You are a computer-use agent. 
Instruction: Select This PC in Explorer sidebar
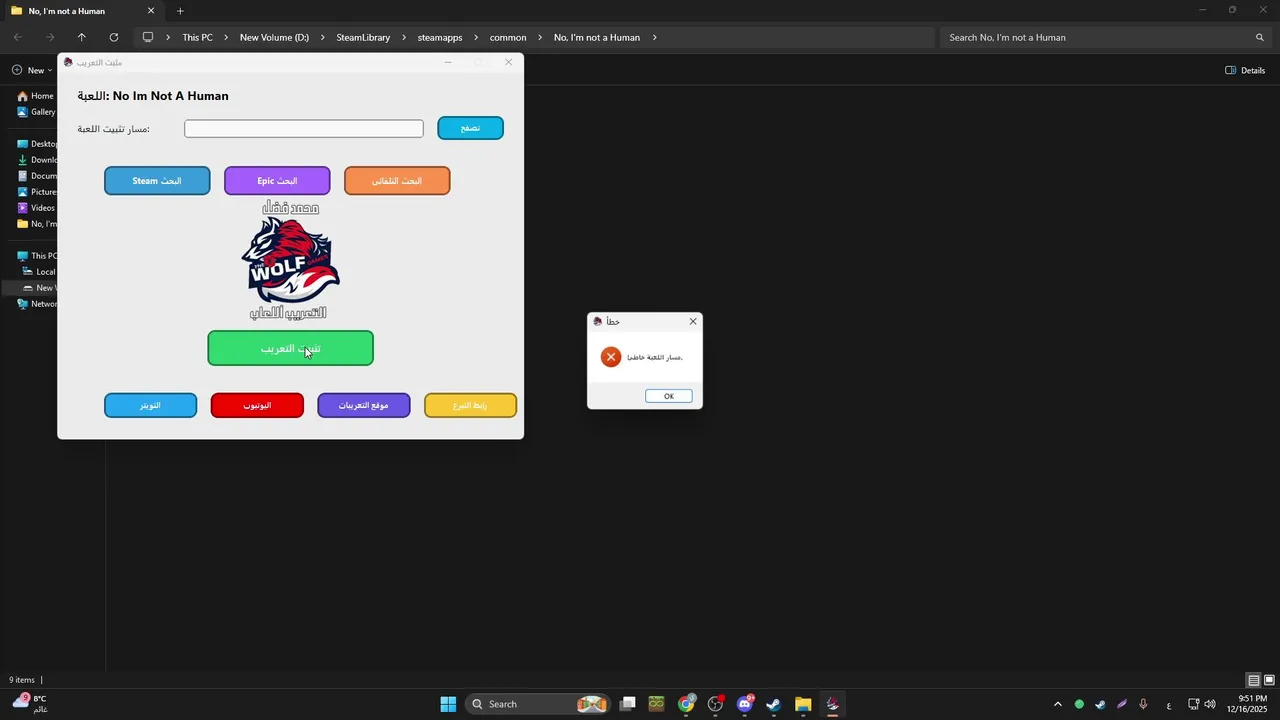click(38, 256)
